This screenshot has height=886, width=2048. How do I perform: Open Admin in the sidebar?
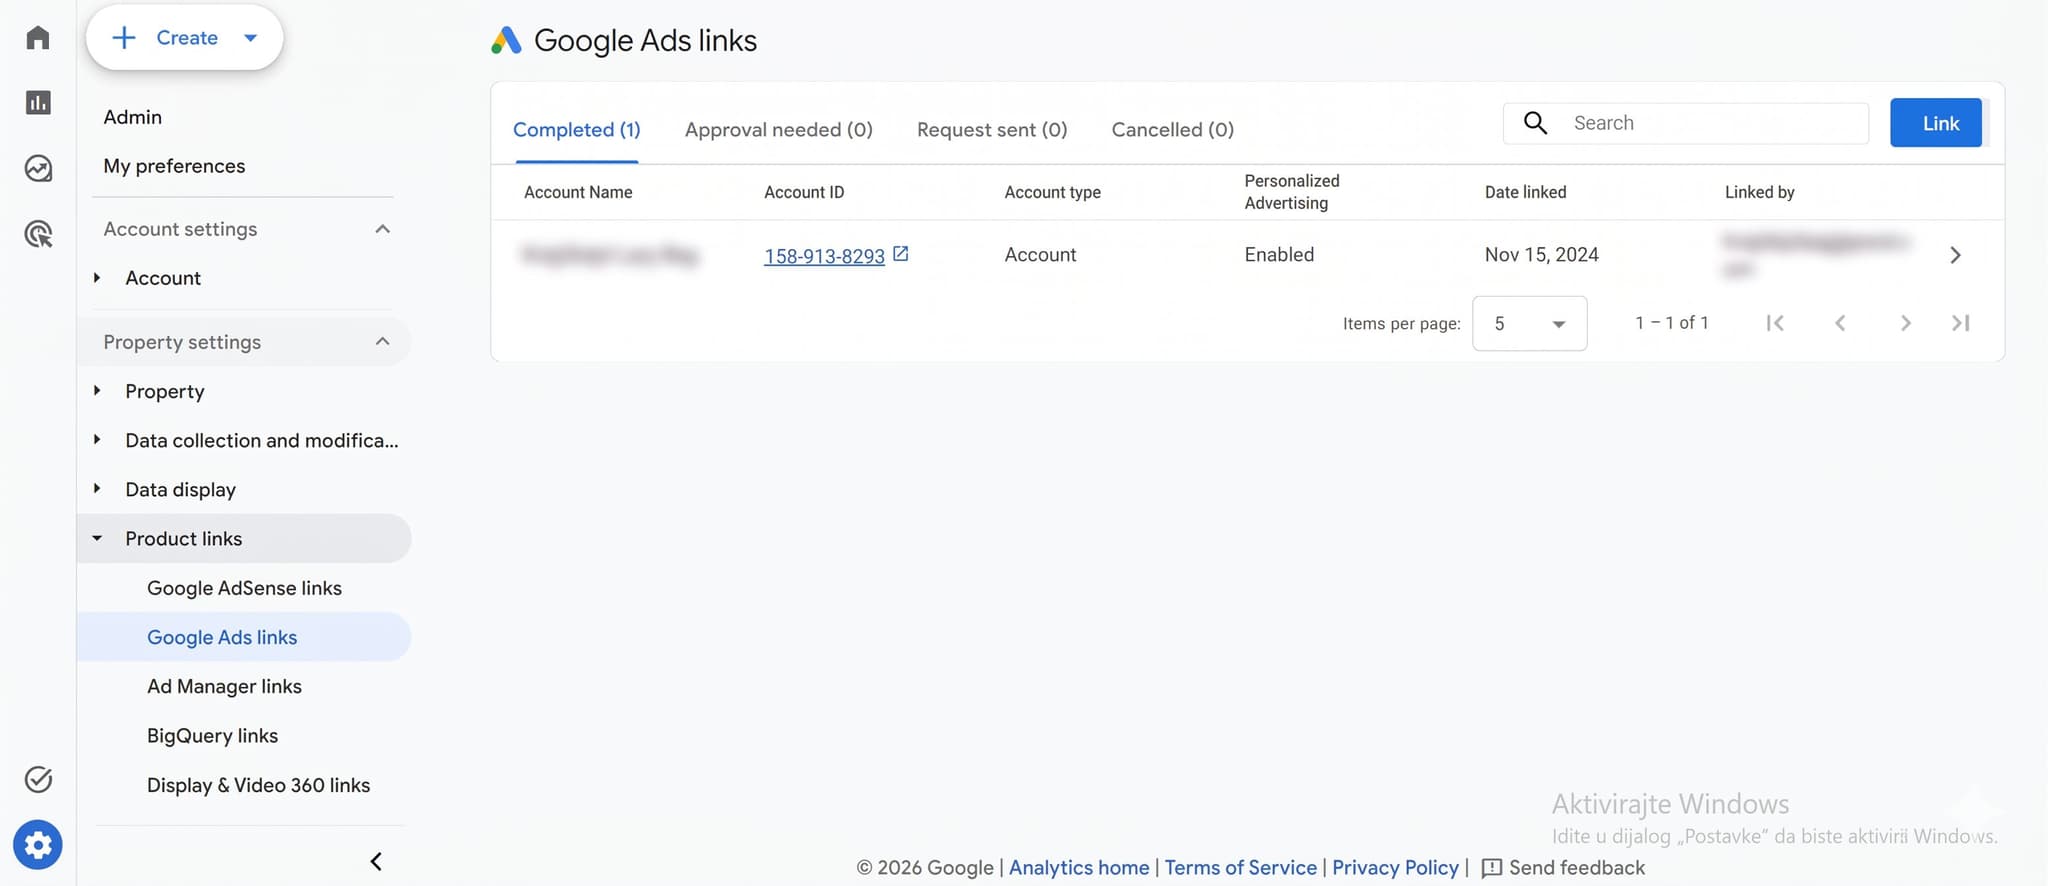[x=133, y=117]
